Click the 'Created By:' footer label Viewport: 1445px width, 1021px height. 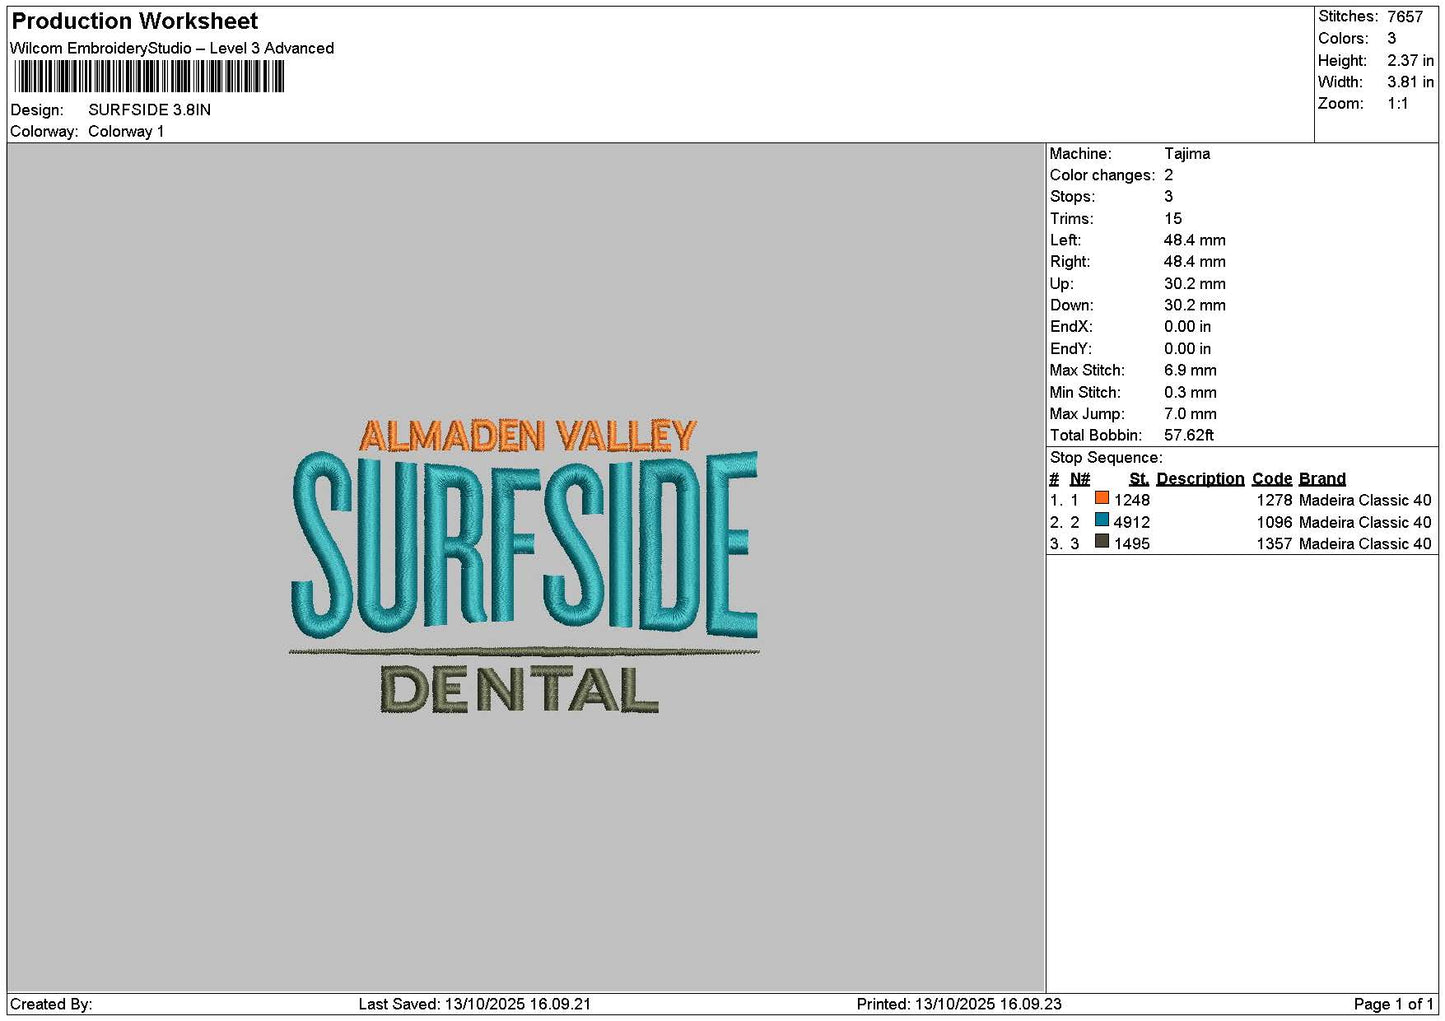coord(51,1004)
